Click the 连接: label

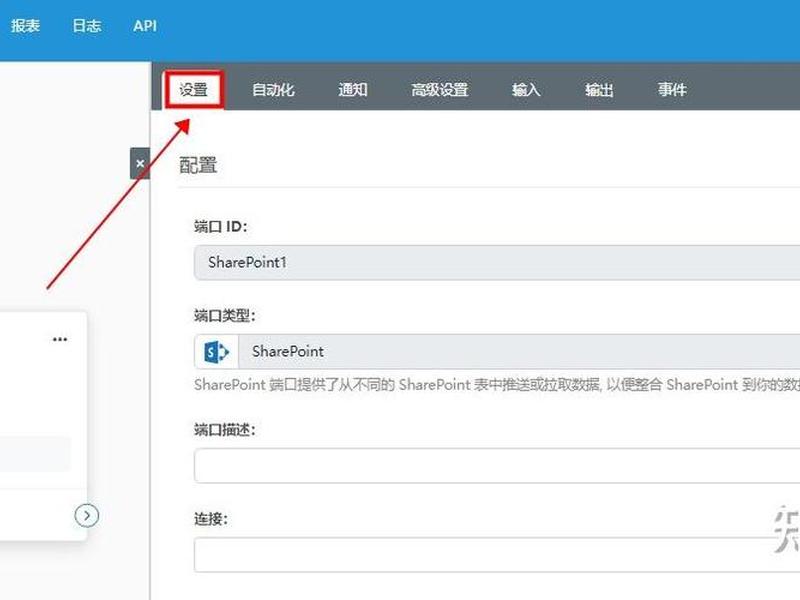(211, 519)
